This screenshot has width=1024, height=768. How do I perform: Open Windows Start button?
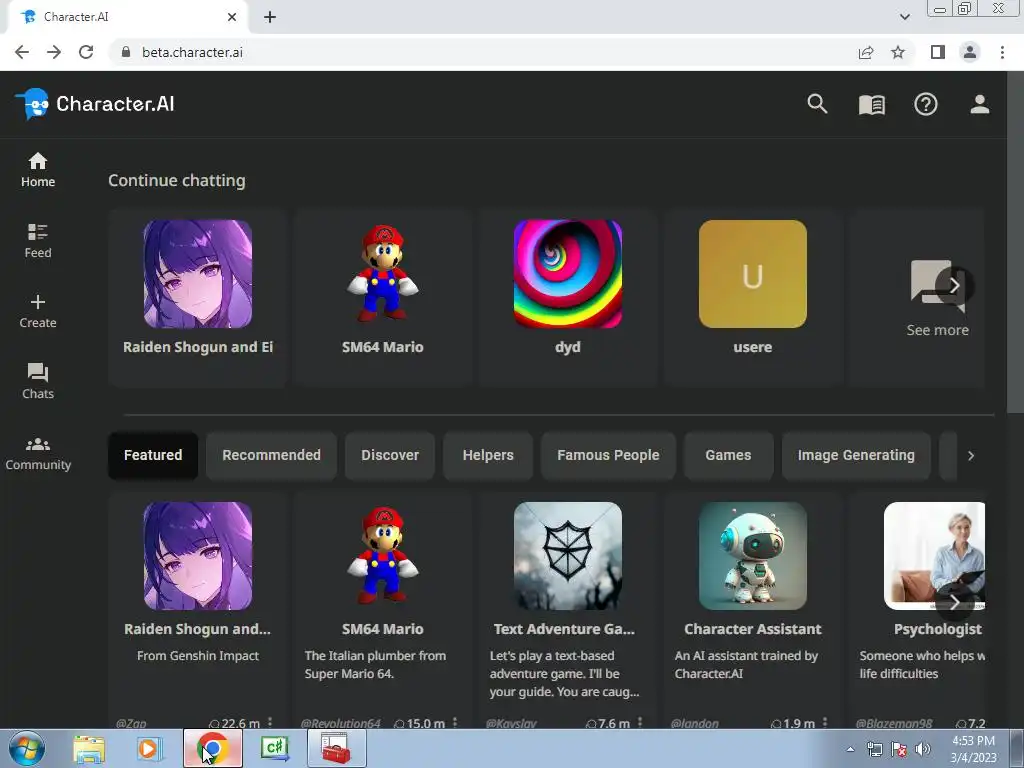point(26,748)
